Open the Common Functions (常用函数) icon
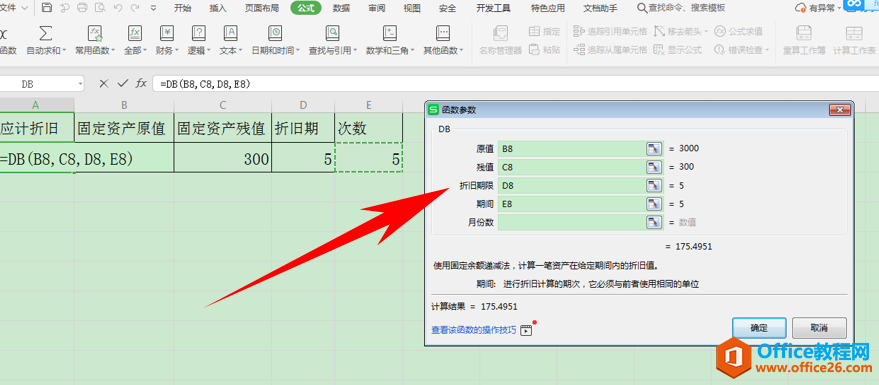Image resolution: width=879 pixels, height=385 pixels. point(94,33)
